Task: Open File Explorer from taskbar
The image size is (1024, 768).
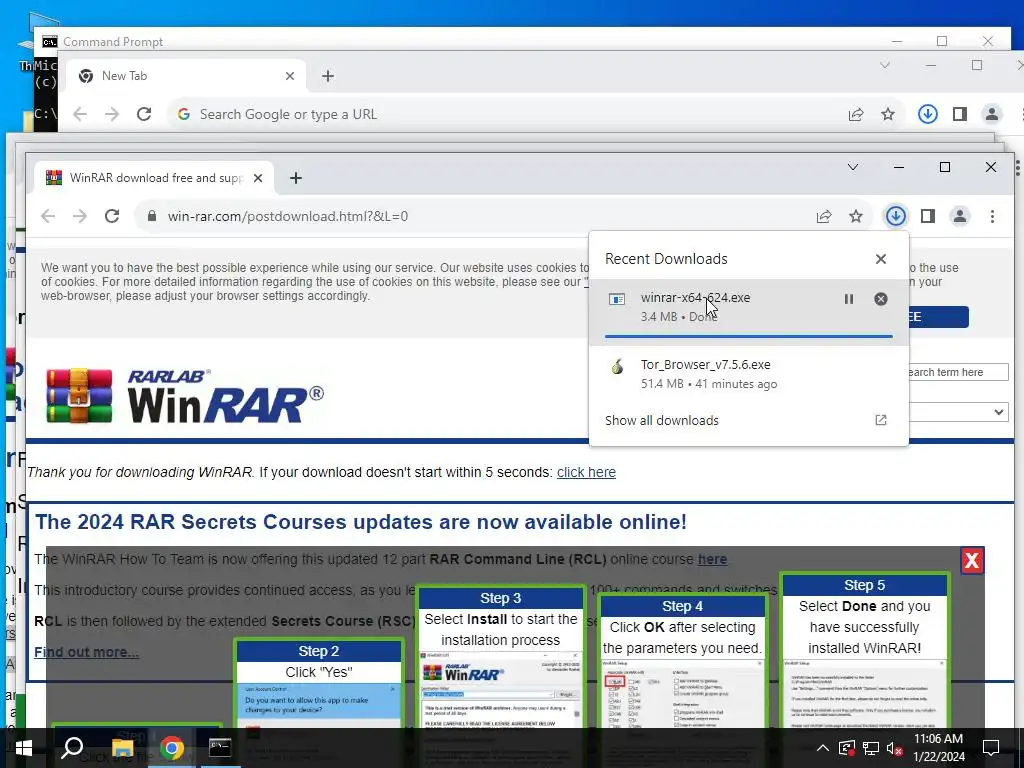Action: coord(122,748)
